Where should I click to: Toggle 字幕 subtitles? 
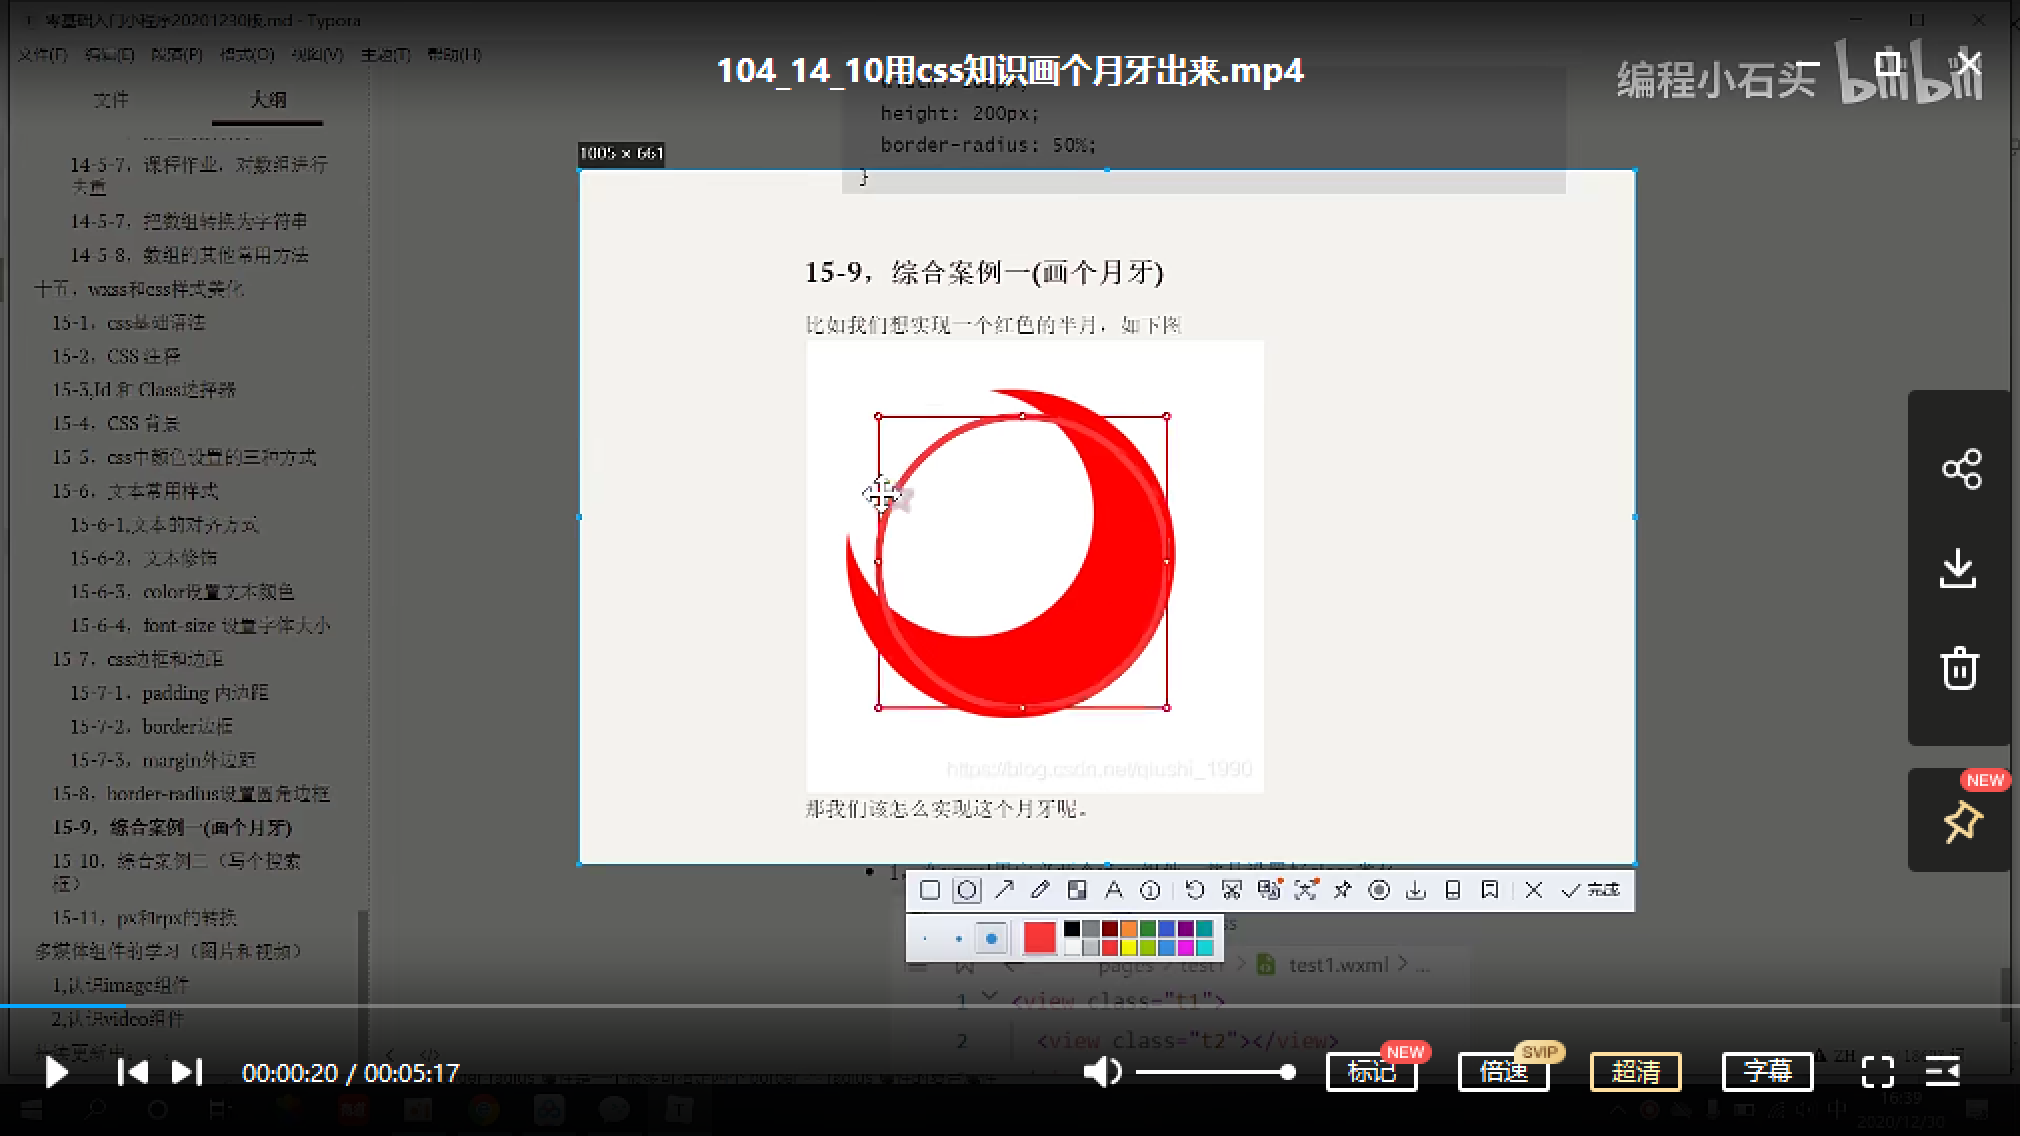click(x=1768, y=1072)
